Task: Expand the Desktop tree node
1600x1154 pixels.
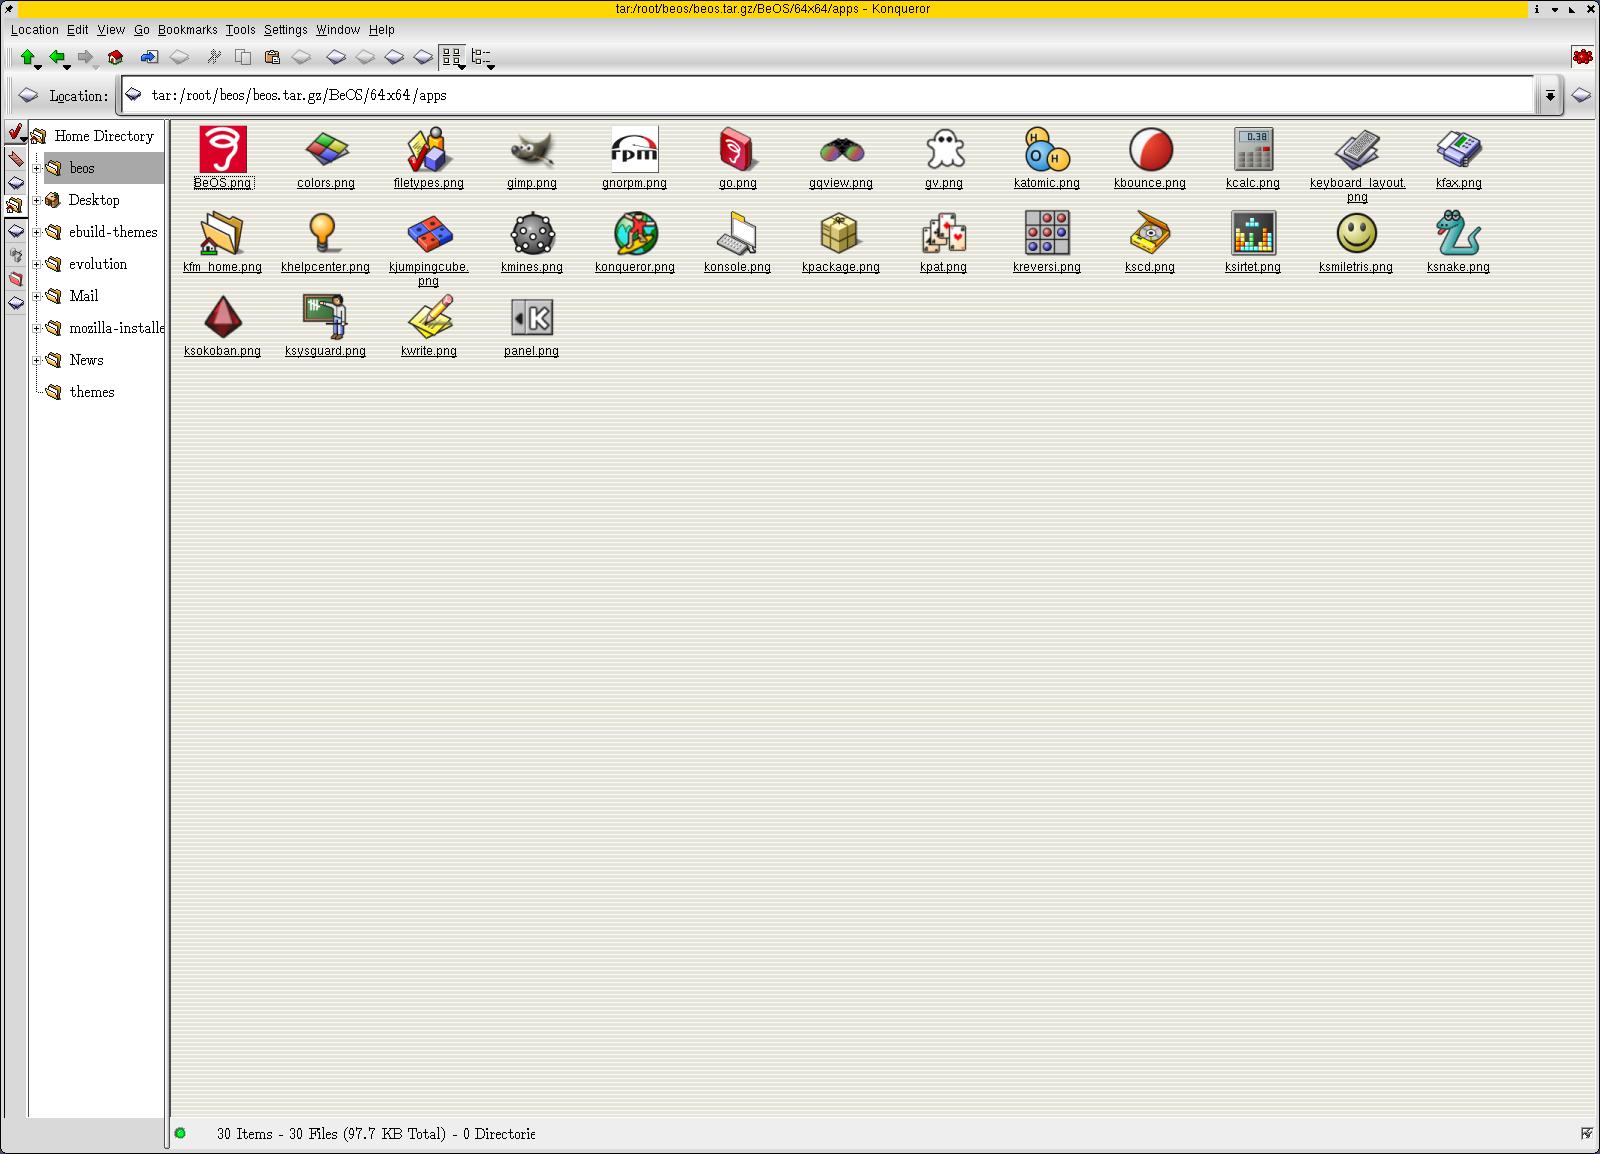Action: tap(37, 201)
